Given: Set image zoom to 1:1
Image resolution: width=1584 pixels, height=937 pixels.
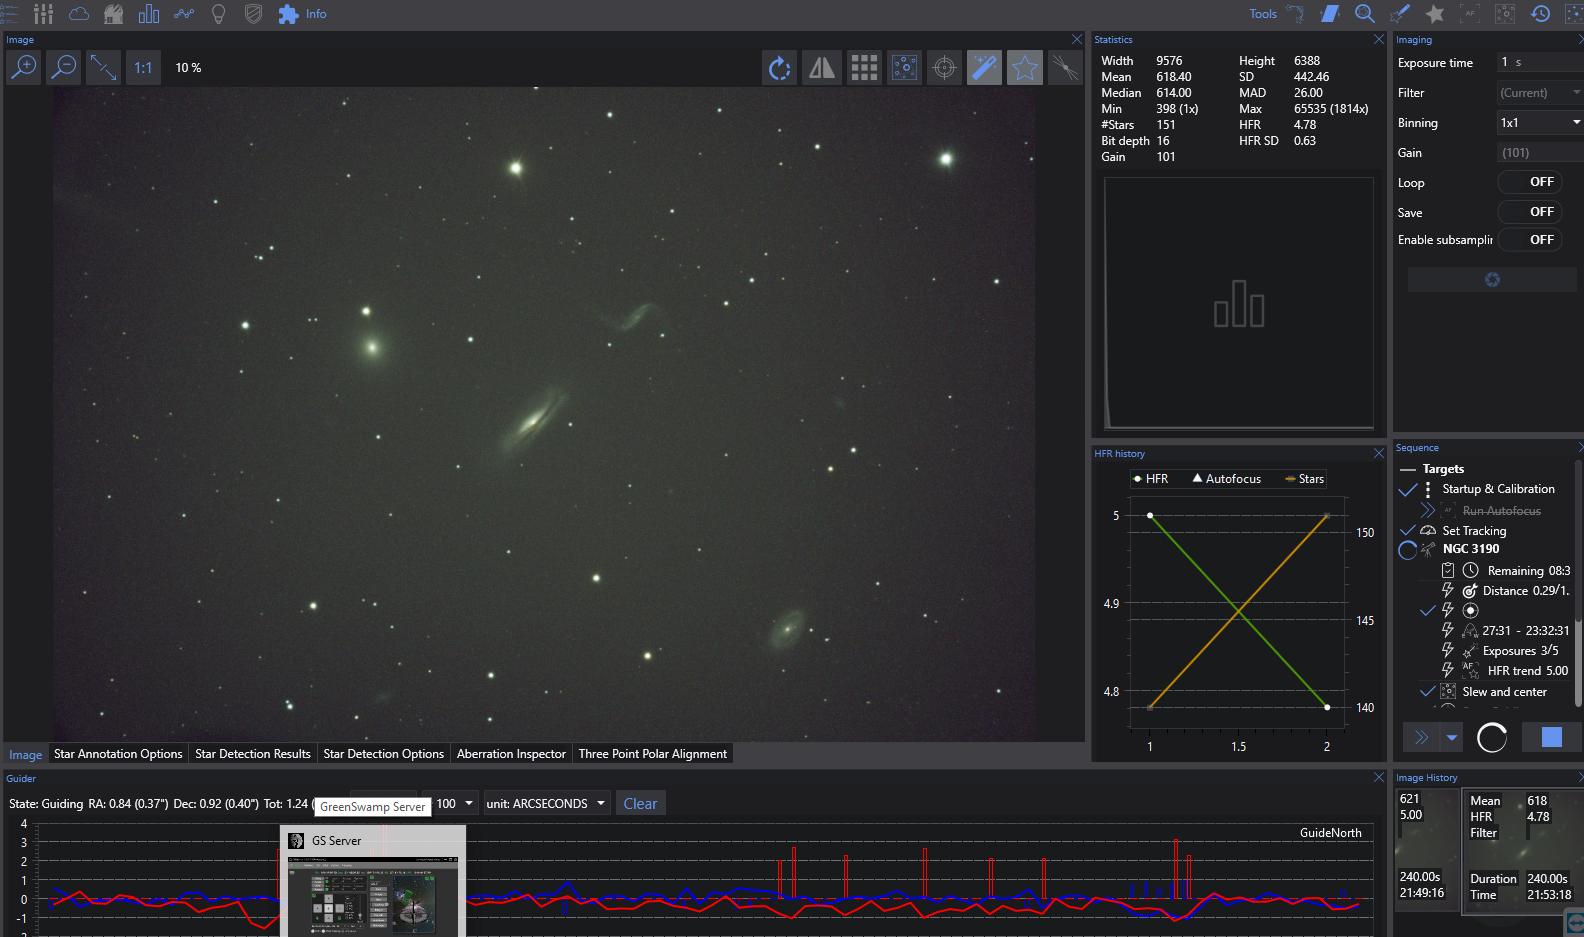Looking at the screenshot, I should tap(143, 68).
